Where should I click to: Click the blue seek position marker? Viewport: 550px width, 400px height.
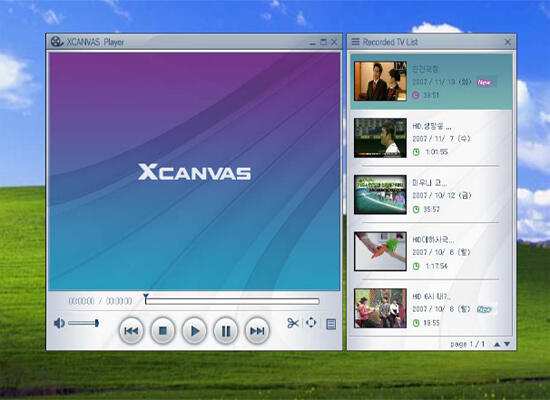click(x=146, y=296)
